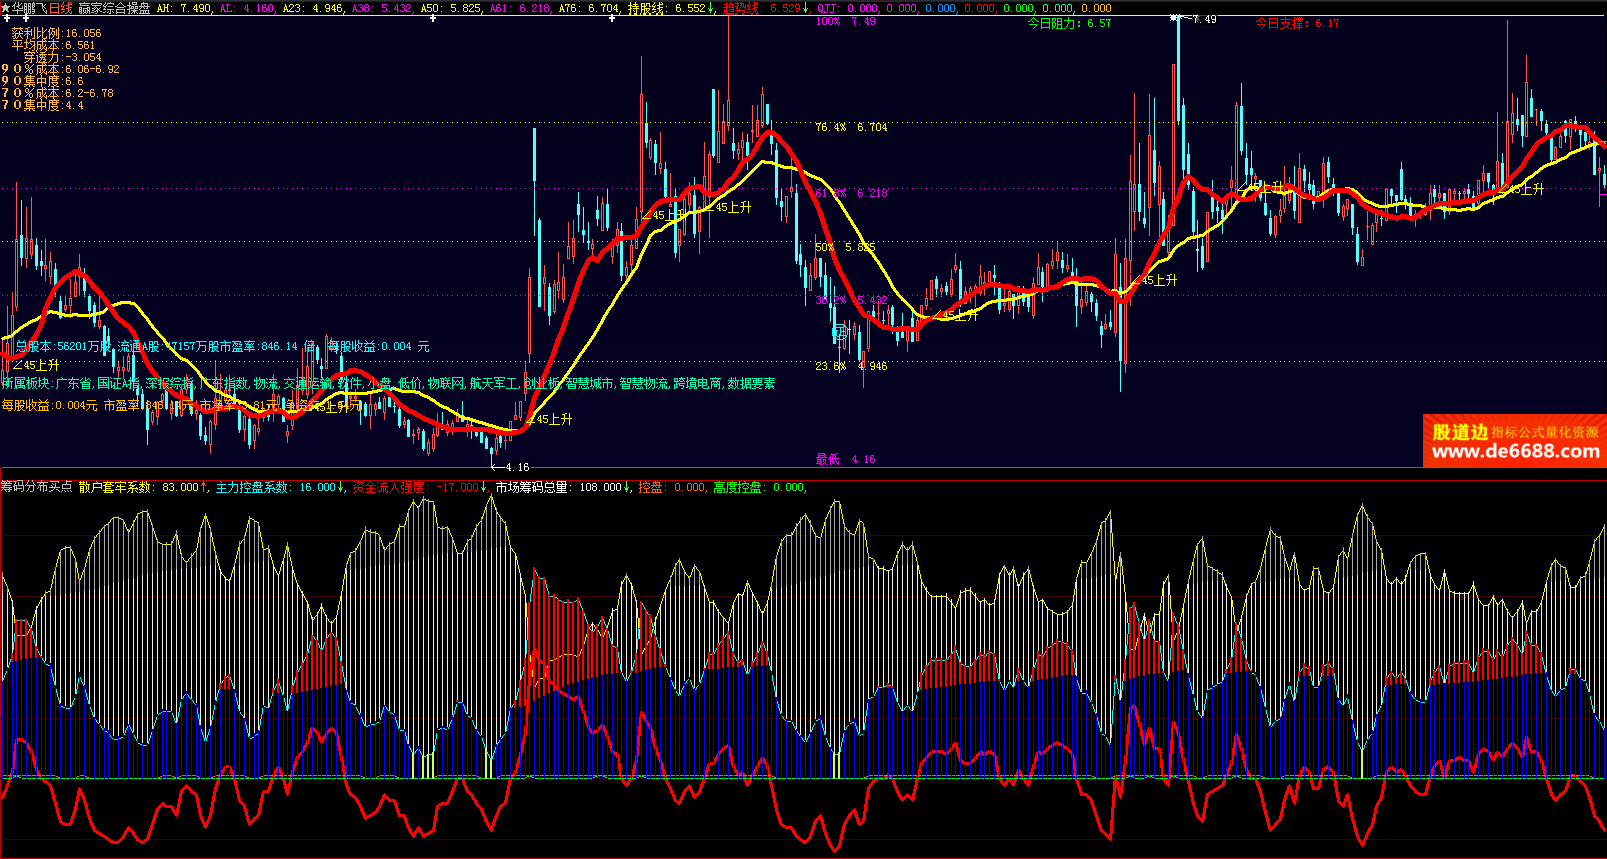
Task: Click the 获利比例 16.056 readout
Action: (56, 33)
